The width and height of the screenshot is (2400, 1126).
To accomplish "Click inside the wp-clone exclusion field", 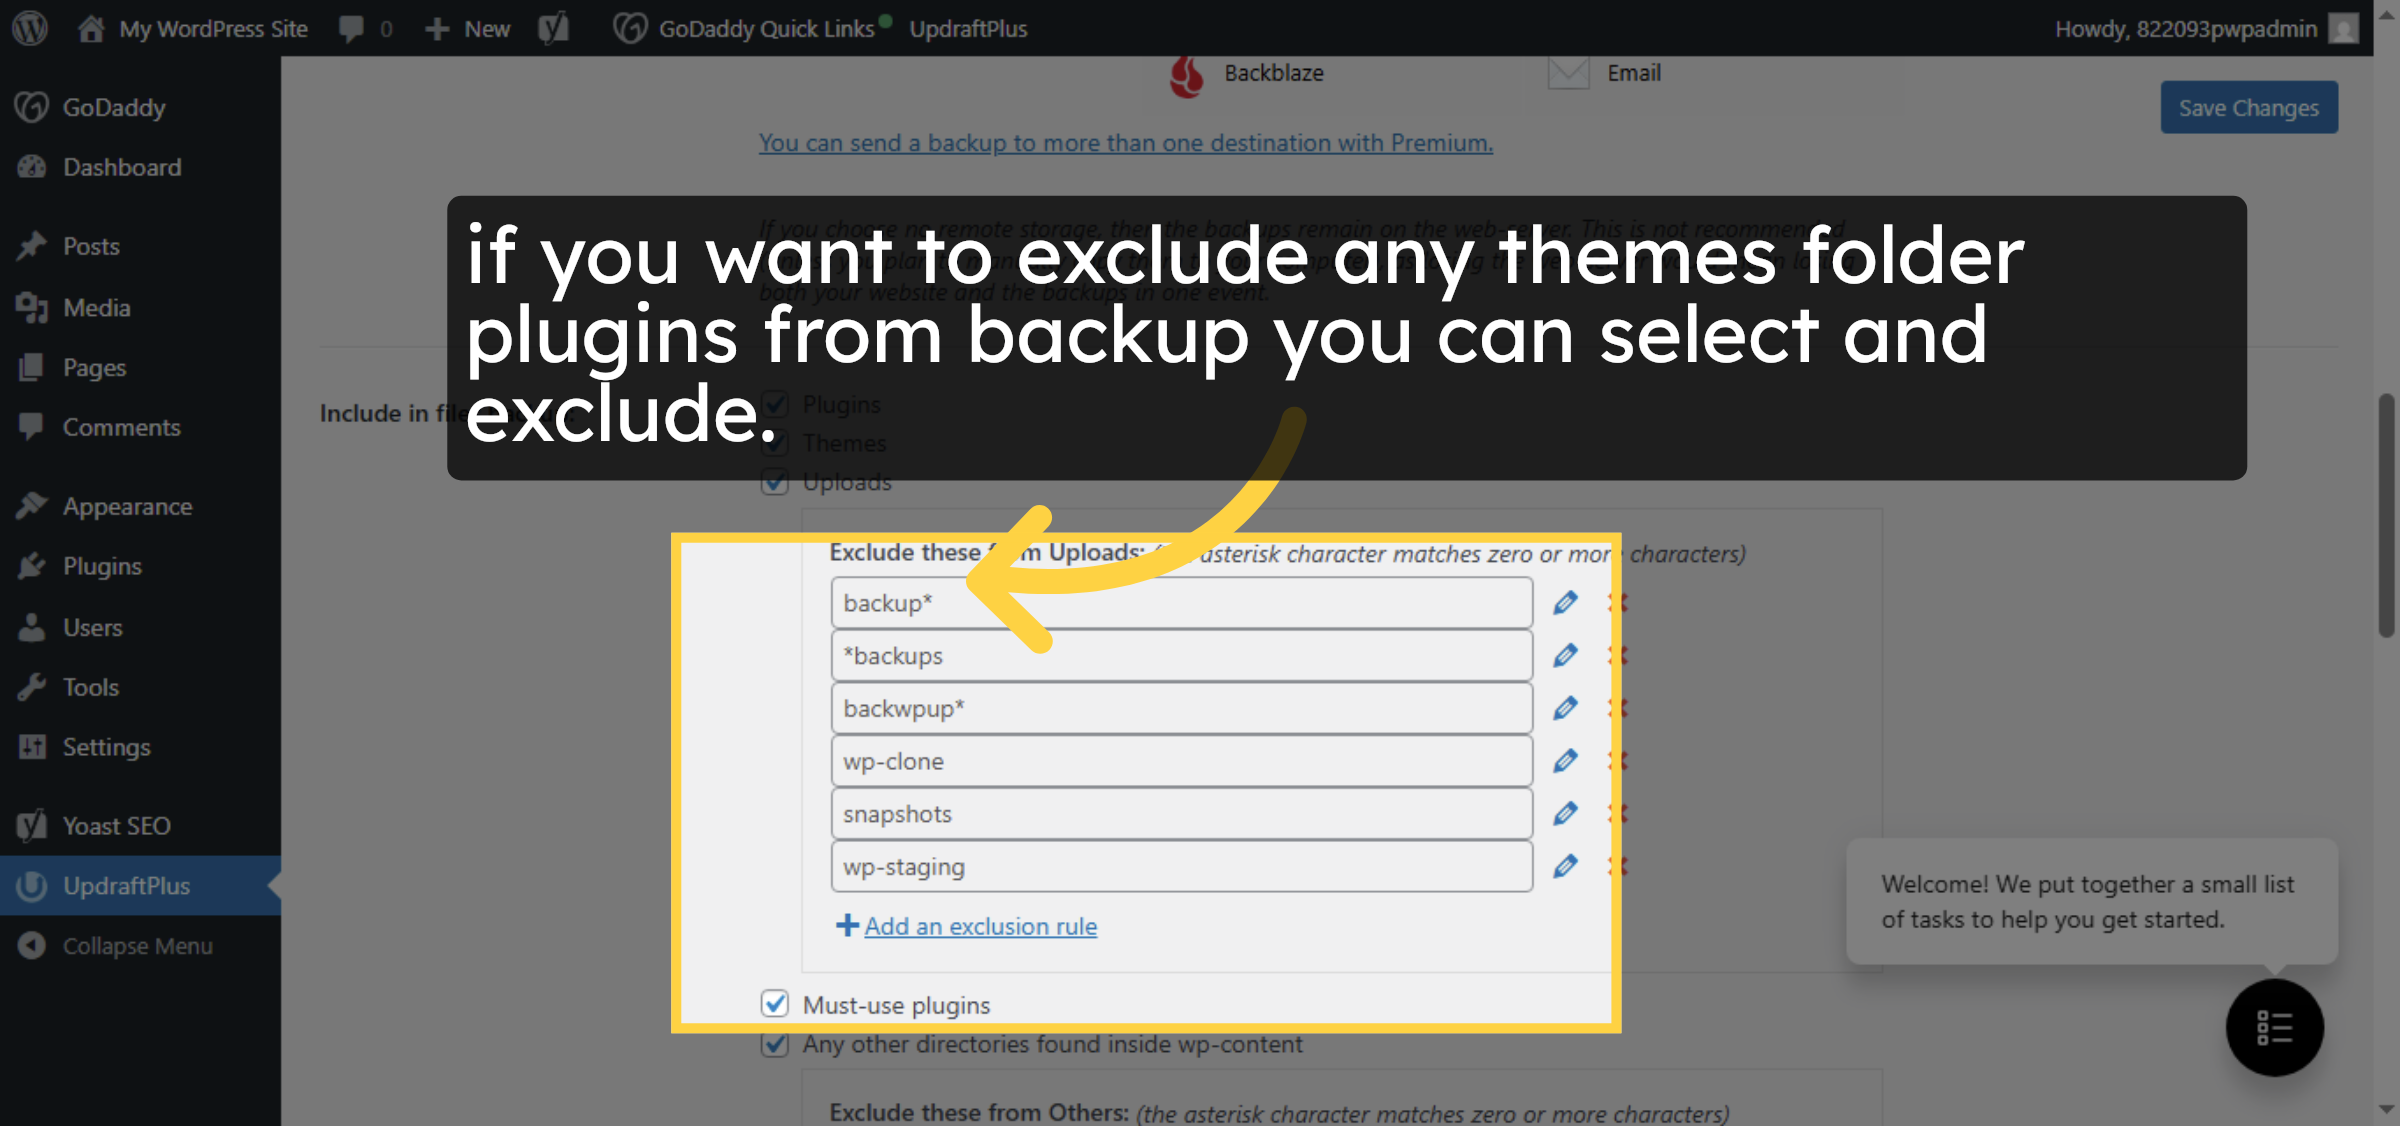I will (1180, 760).
